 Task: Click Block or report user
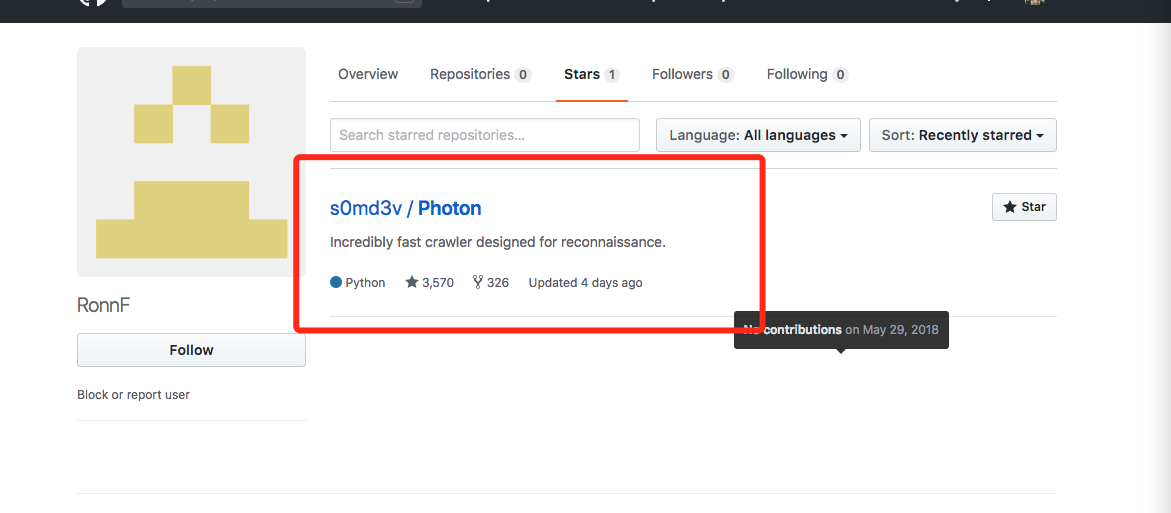[x=133, y=395]
